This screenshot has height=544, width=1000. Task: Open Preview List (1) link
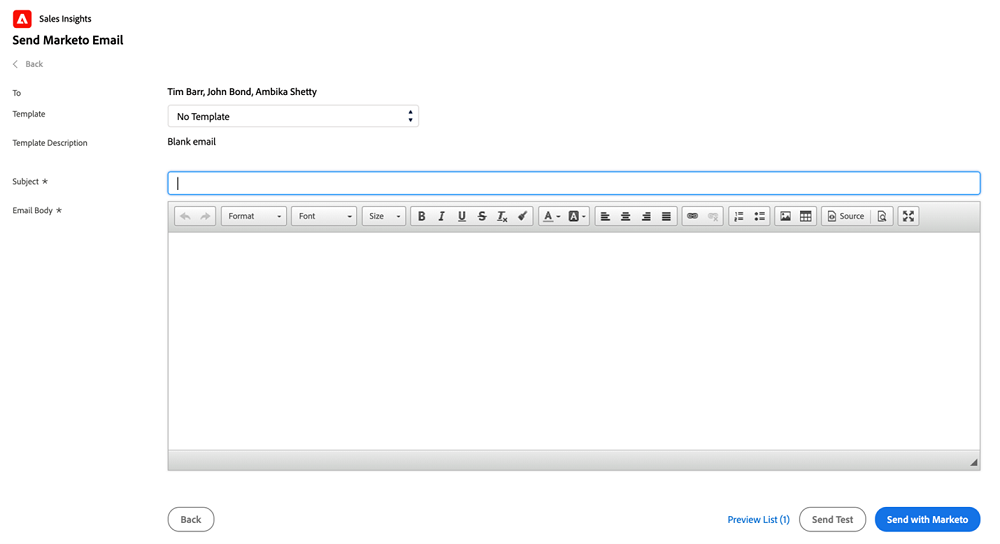coord(758,519)
